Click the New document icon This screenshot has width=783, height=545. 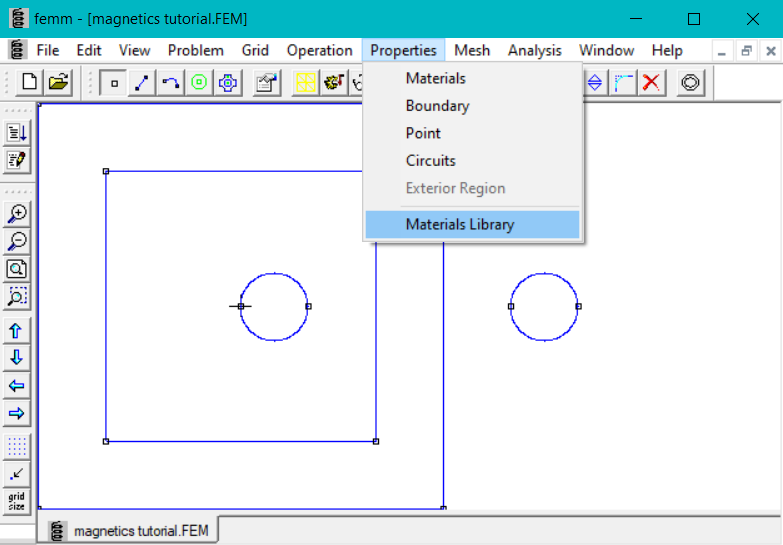tap(29, 82)
